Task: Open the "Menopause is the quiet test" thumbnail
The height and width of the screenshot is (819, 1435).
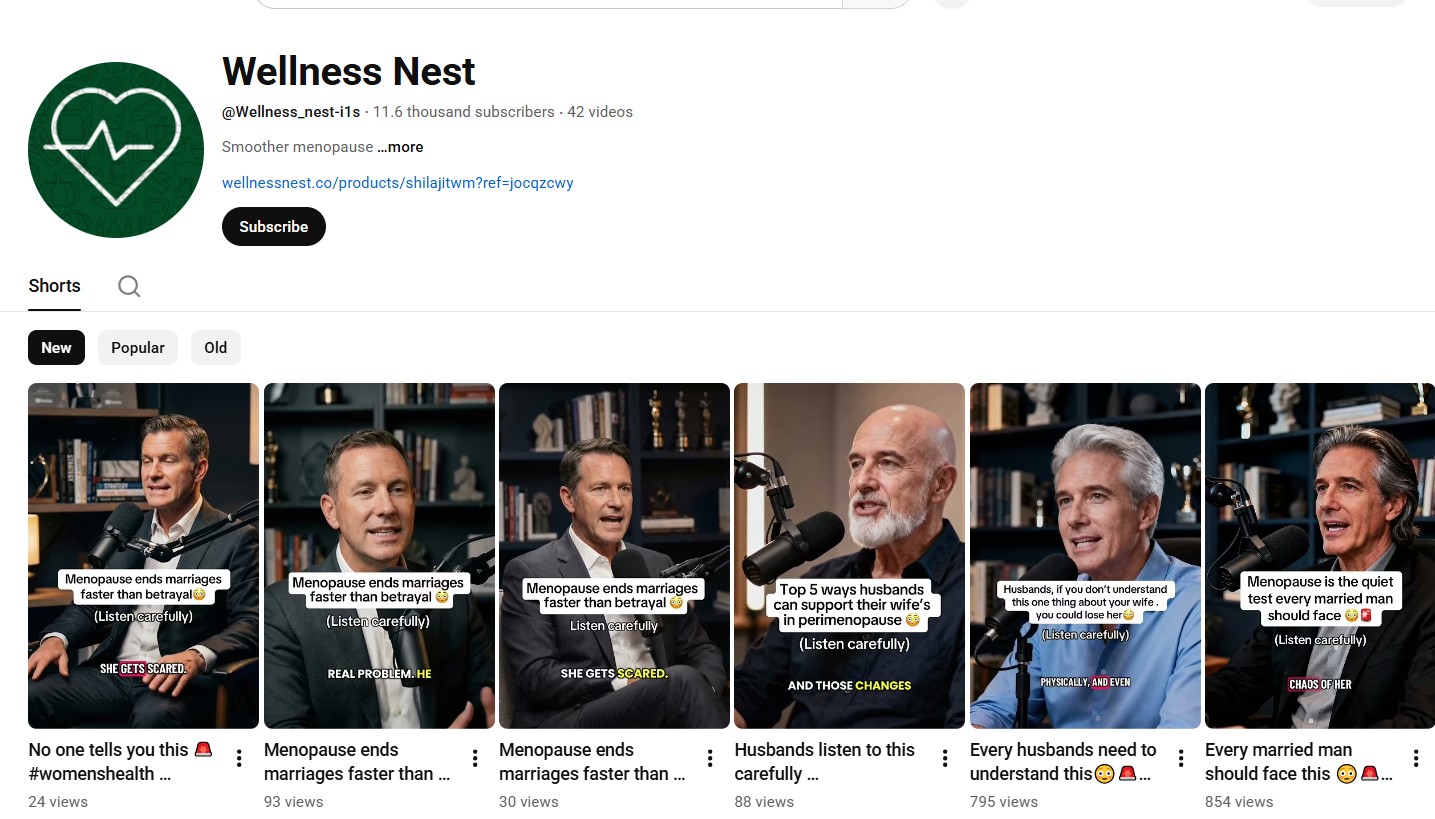Action: pos(1320,555)
